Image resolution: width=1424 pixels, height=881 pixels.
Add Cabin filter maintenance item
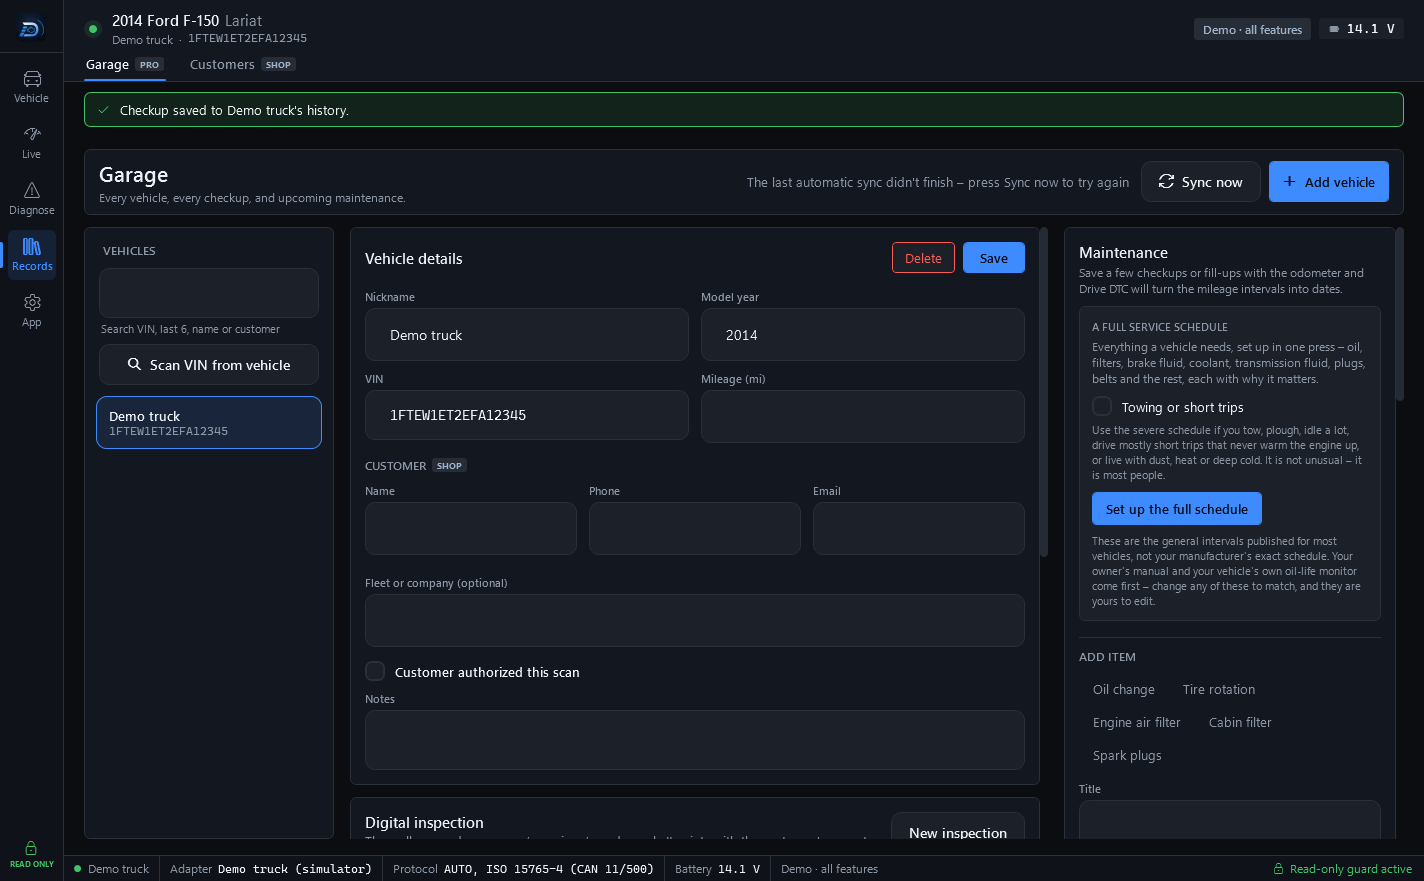pyautogui.click(x=1240, y=723)
